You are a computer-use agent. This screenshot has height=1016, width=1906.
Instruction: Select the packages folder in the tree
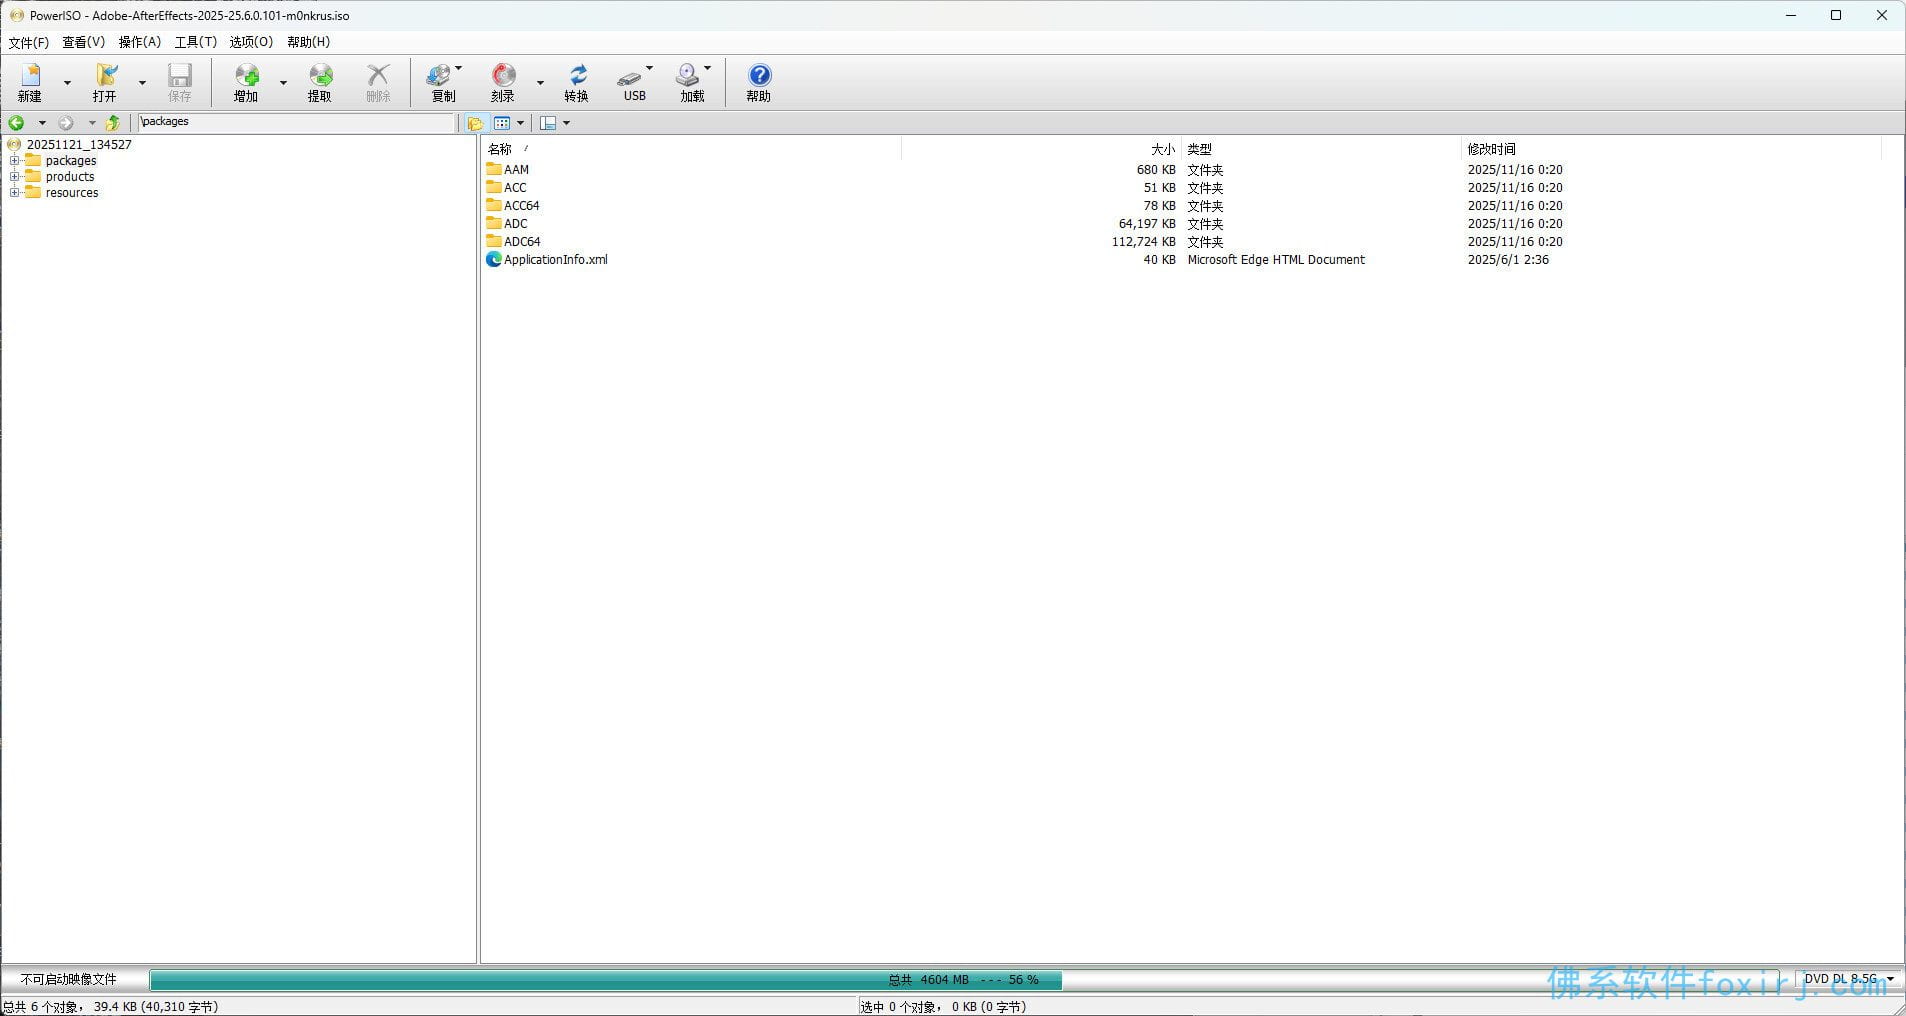pos(70,161)
